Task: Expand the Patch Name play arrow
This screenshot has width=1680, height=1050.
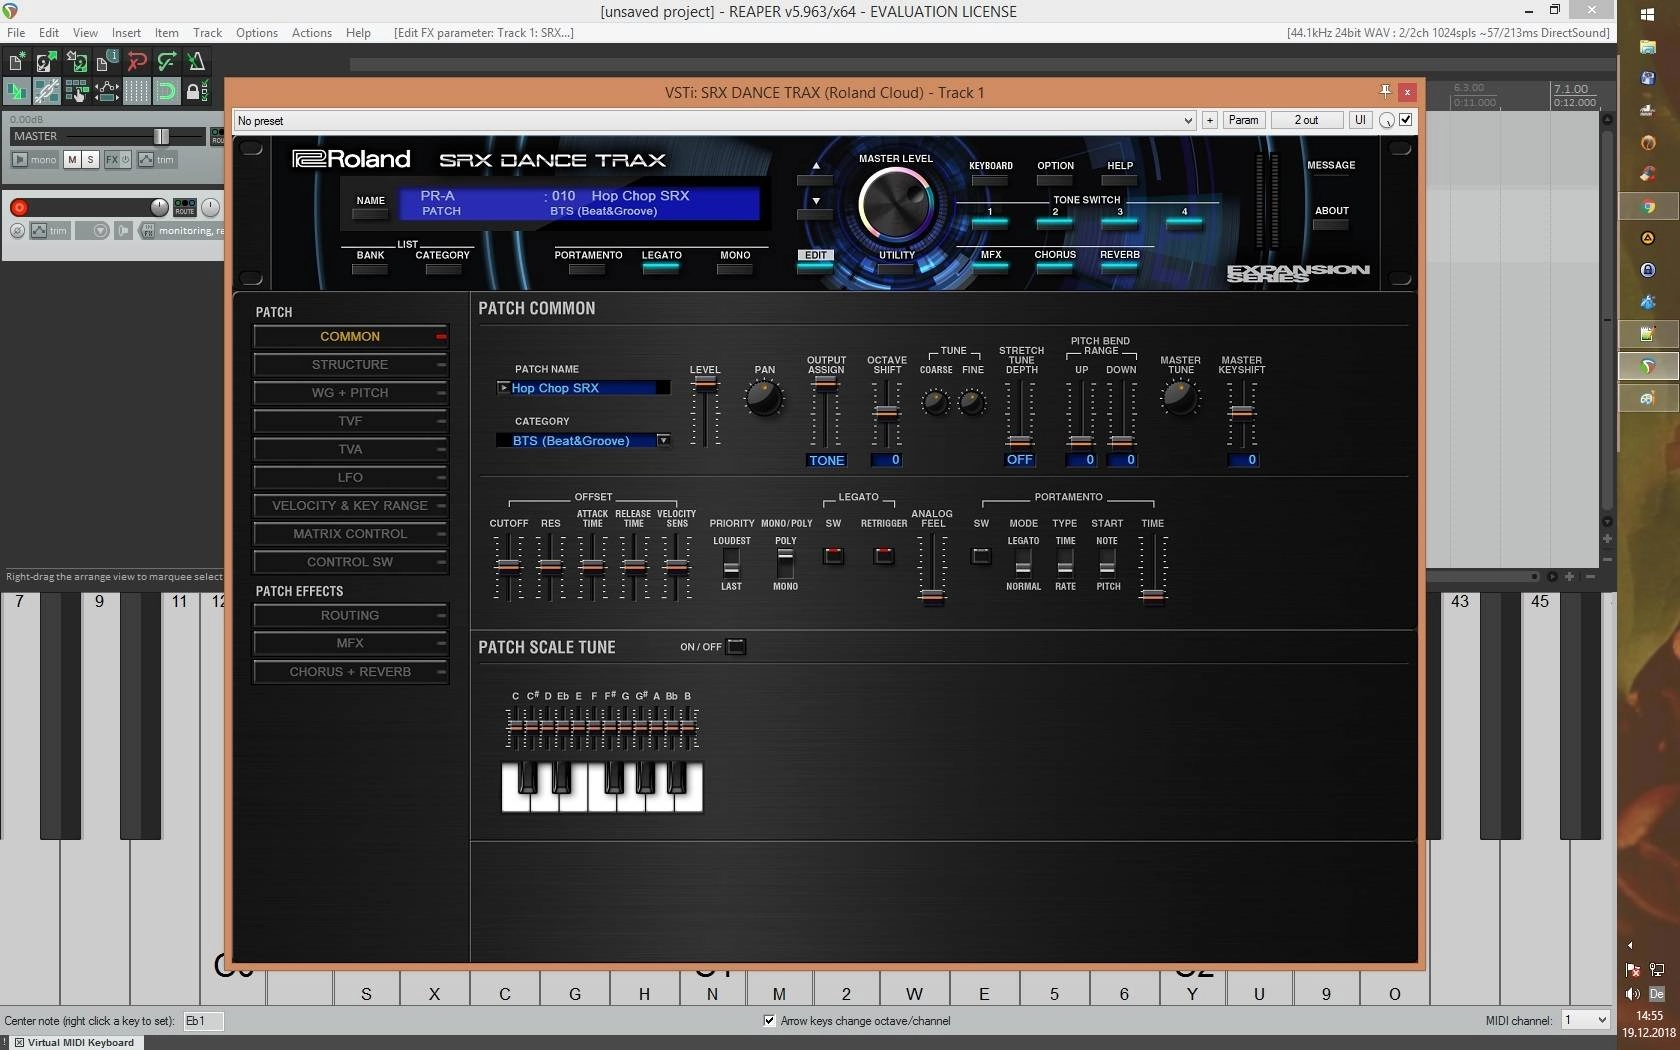Action: 503,387
